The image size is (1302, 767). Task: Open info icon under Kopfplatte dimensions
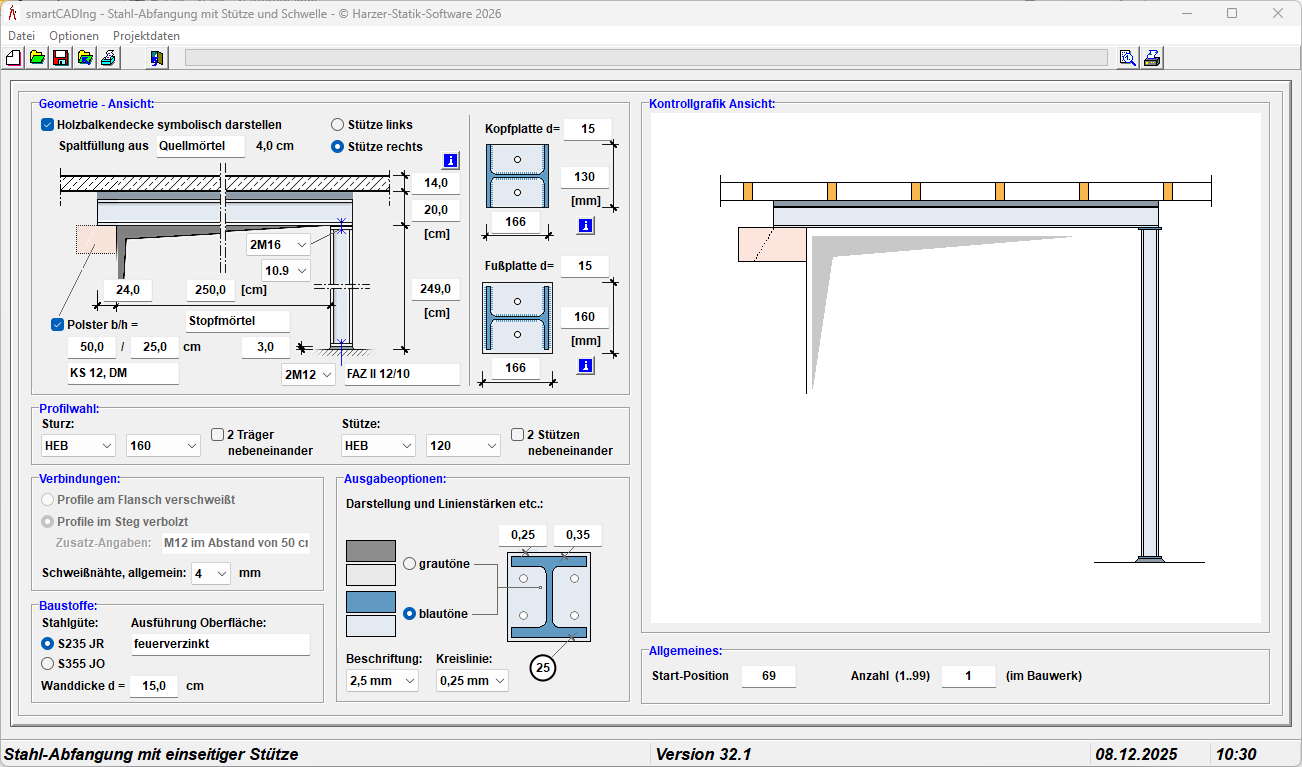pos(586,226)
